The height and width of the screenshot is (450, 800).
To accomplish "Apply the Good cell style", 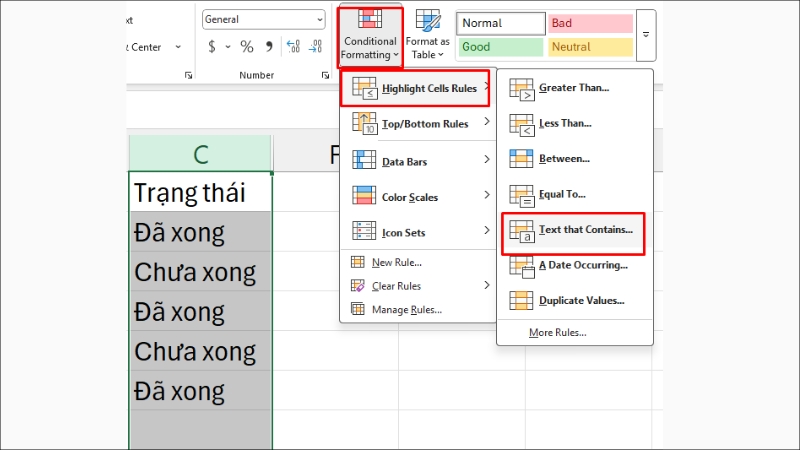I will click(501, 47).
